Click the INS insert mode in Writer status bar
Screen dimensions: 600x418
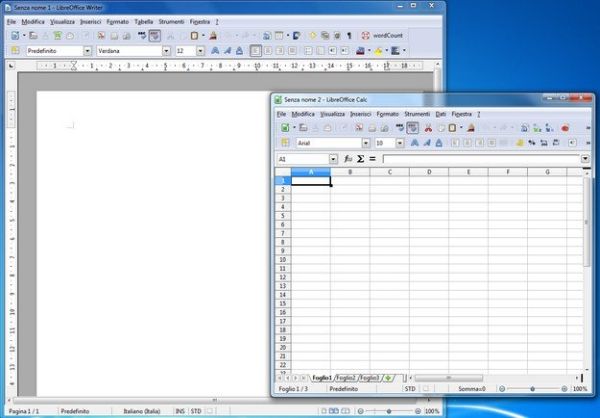point(180,411)
